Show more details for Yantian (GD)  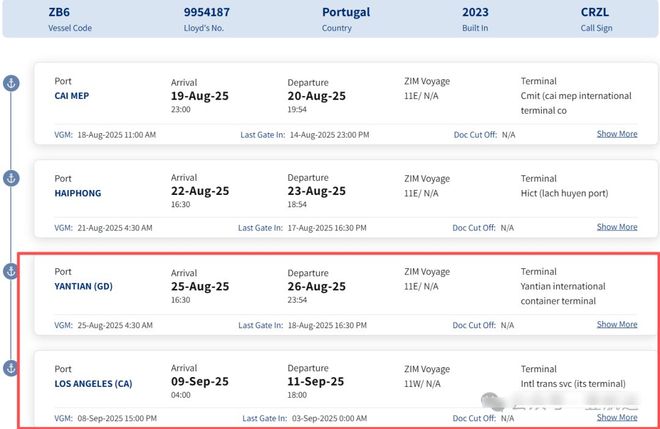tap(617, 324)
